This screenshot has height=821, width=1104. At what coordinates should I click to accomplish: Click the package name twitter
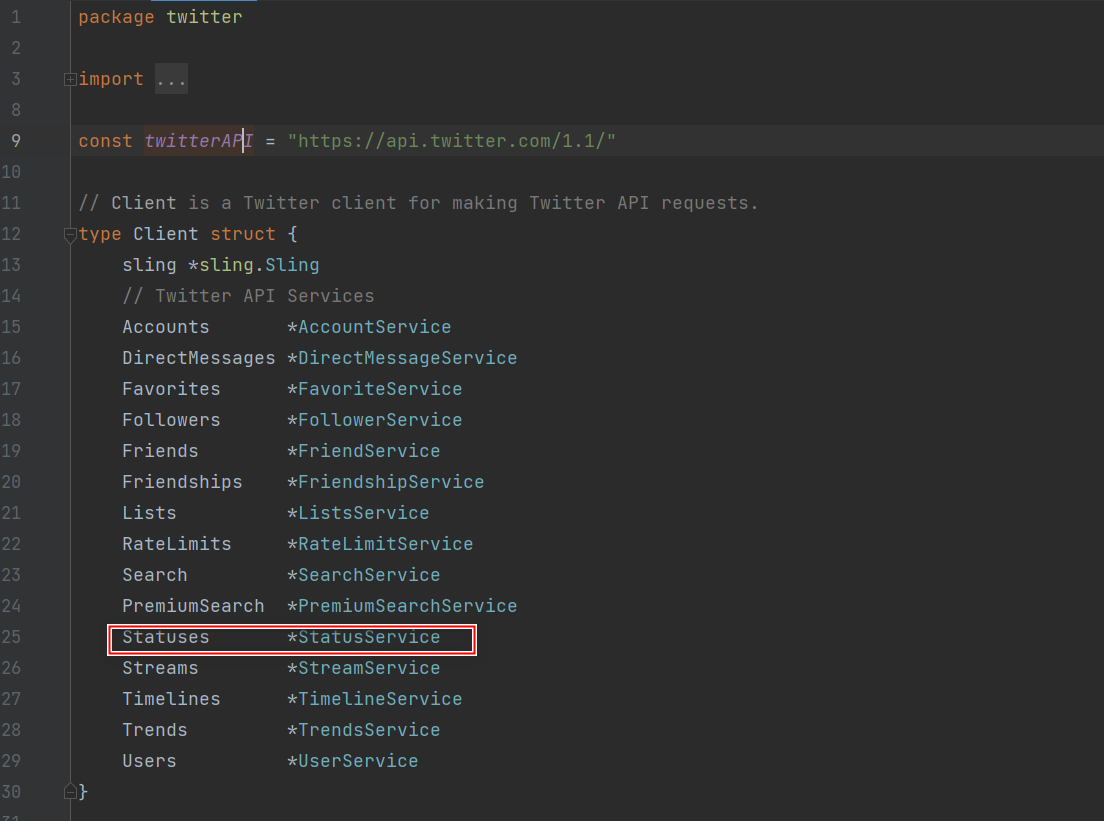[x=204, y=17]
